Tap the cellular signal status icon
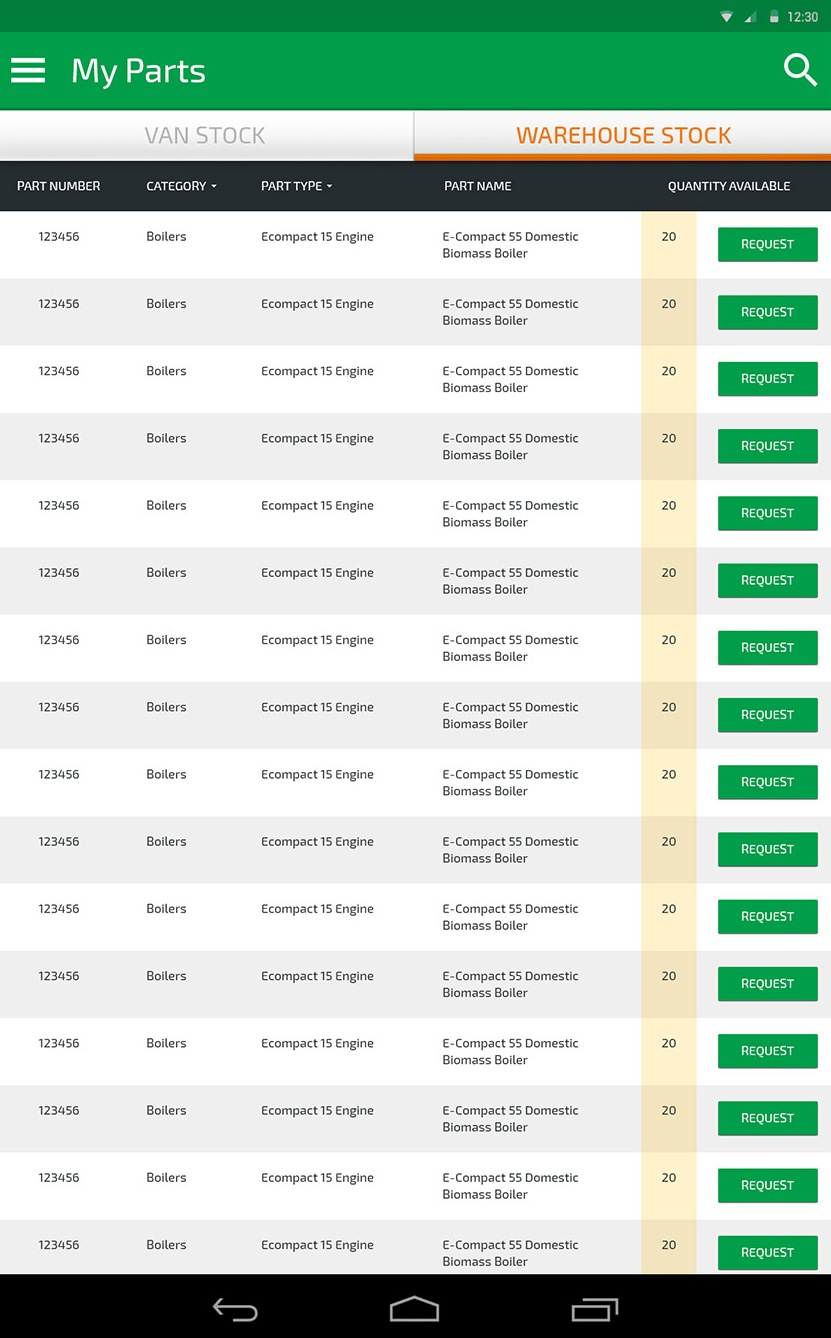Viewport: 831px width, 1338px height. (751, 17)
